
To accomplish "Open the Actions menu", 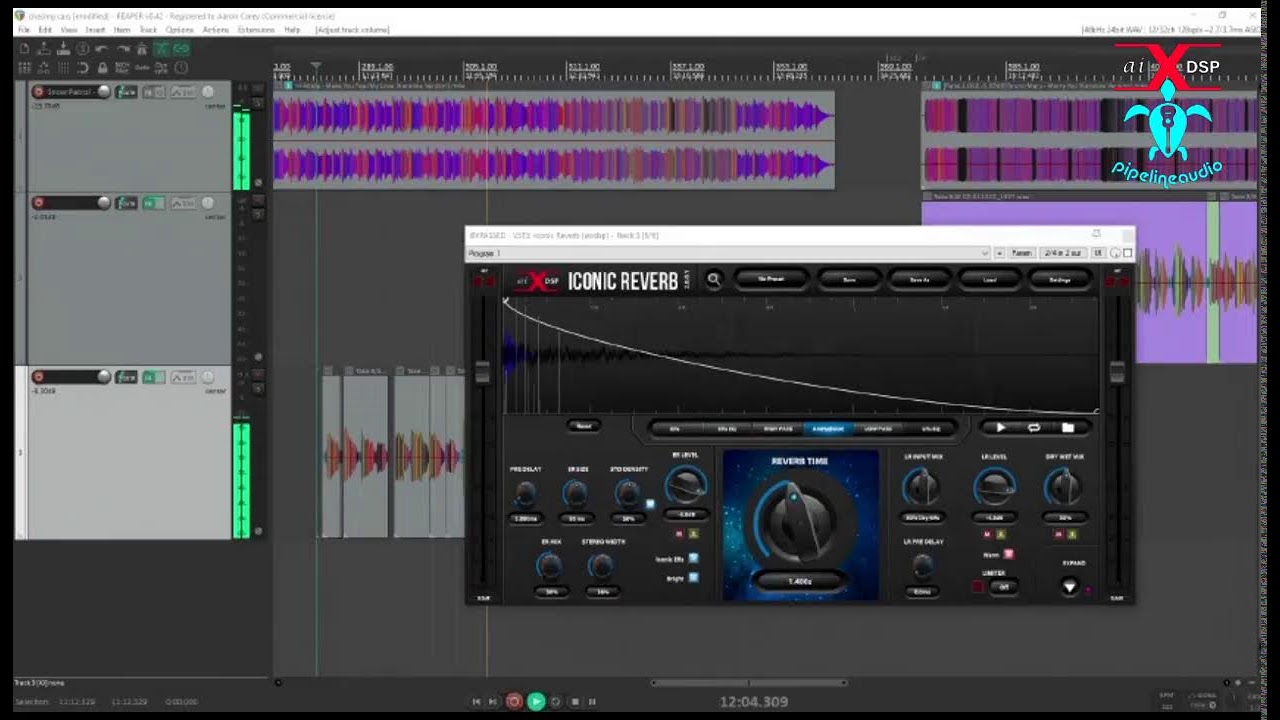I will 215,30.
